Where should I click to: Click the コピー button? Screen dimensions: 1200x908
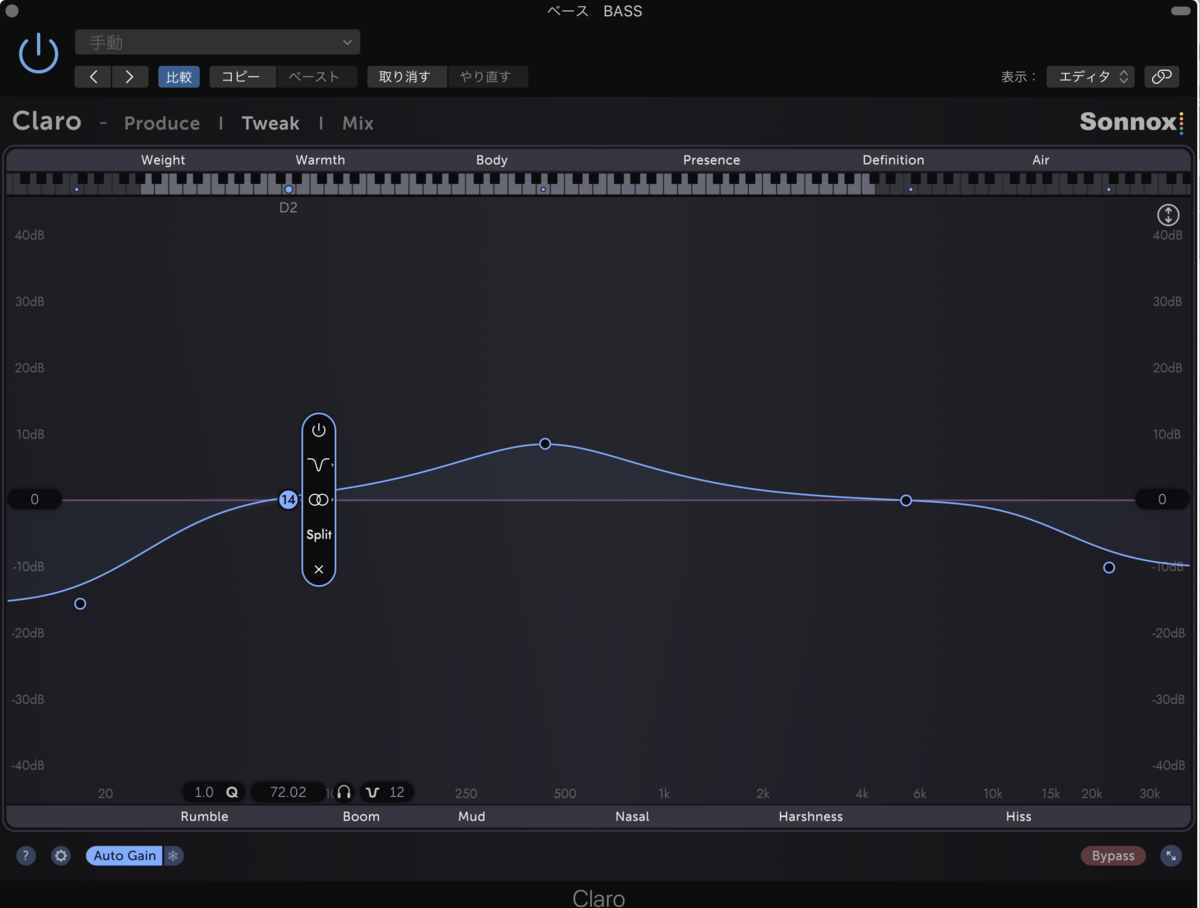click(x=241, y=77)
